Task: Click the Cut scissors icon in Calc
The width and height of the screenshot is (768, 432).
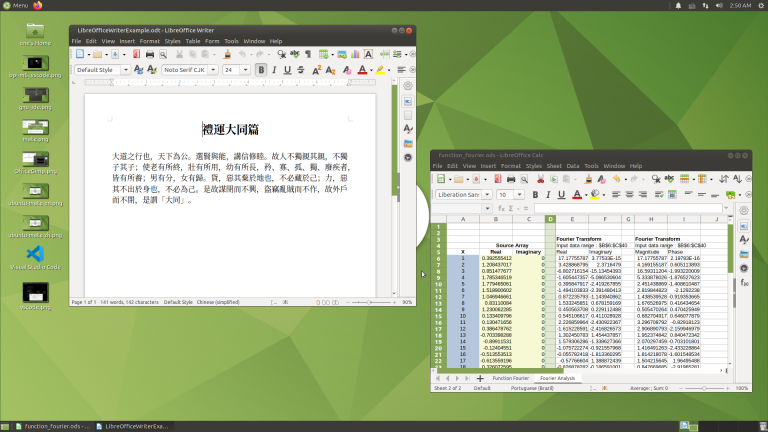Action: coord(540,179)
